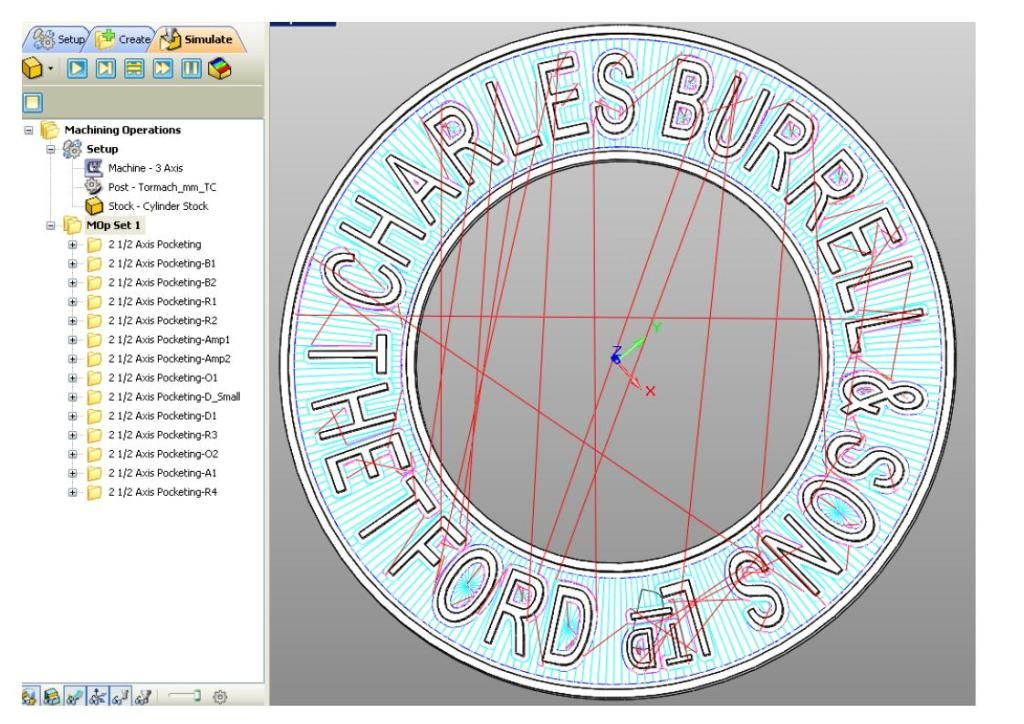Select 2 1/2 Axis Pocketing-Amp2 operation
The image size is (1024, 724).
pos(169,358)
